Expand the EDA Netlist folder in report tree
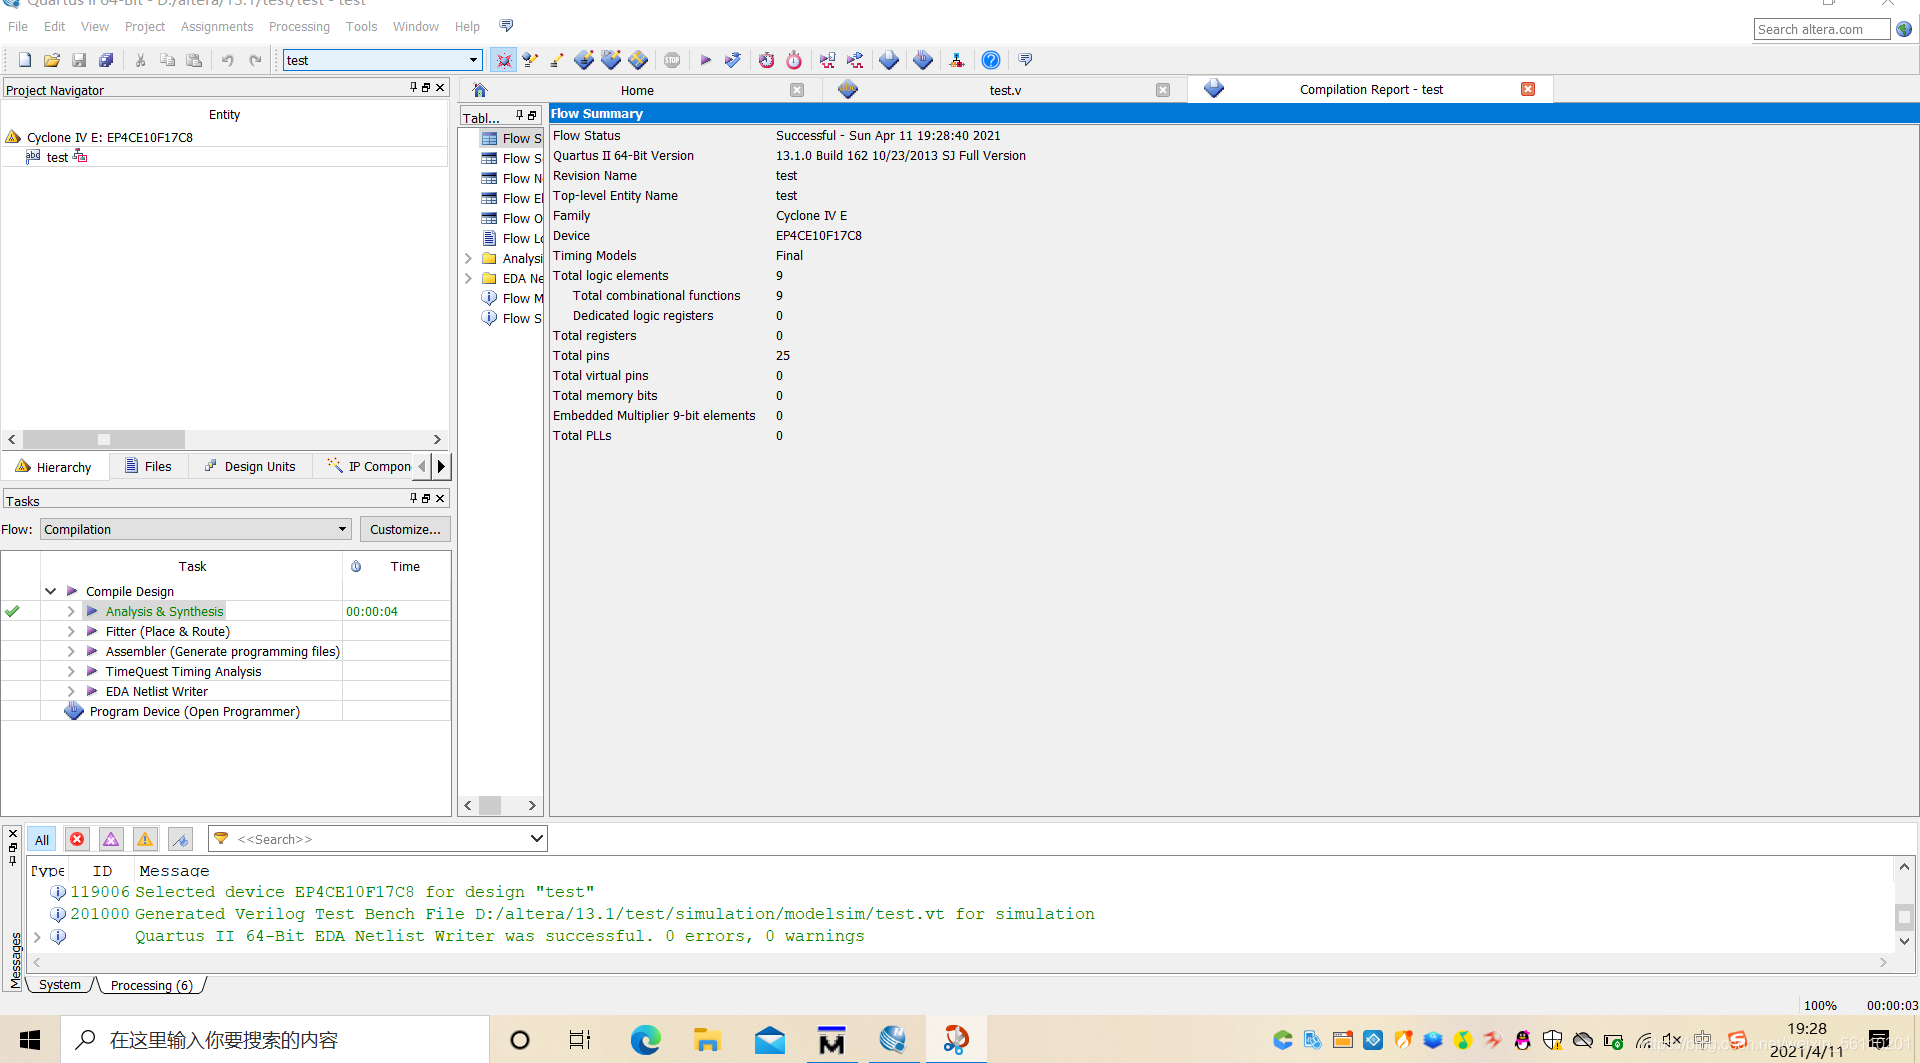 click(468, 278)
